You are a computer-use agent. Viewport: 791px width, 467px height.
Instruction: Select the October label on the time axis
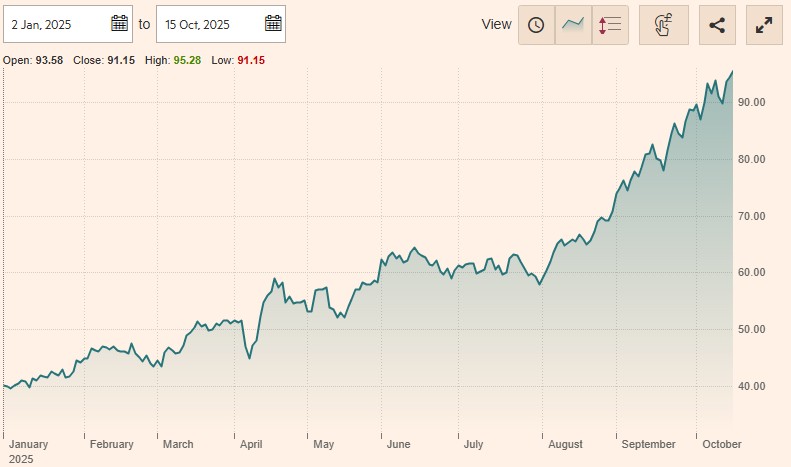pyautogui.click(x=722, y=444)
